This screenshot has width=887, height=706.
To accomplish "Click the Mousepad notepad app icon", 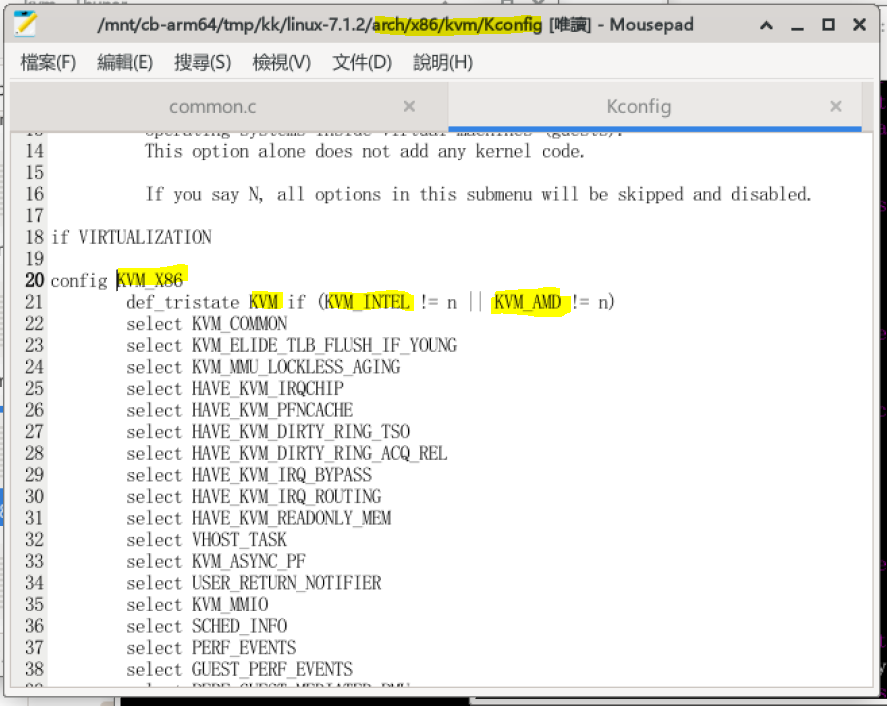I will [25, 24].
